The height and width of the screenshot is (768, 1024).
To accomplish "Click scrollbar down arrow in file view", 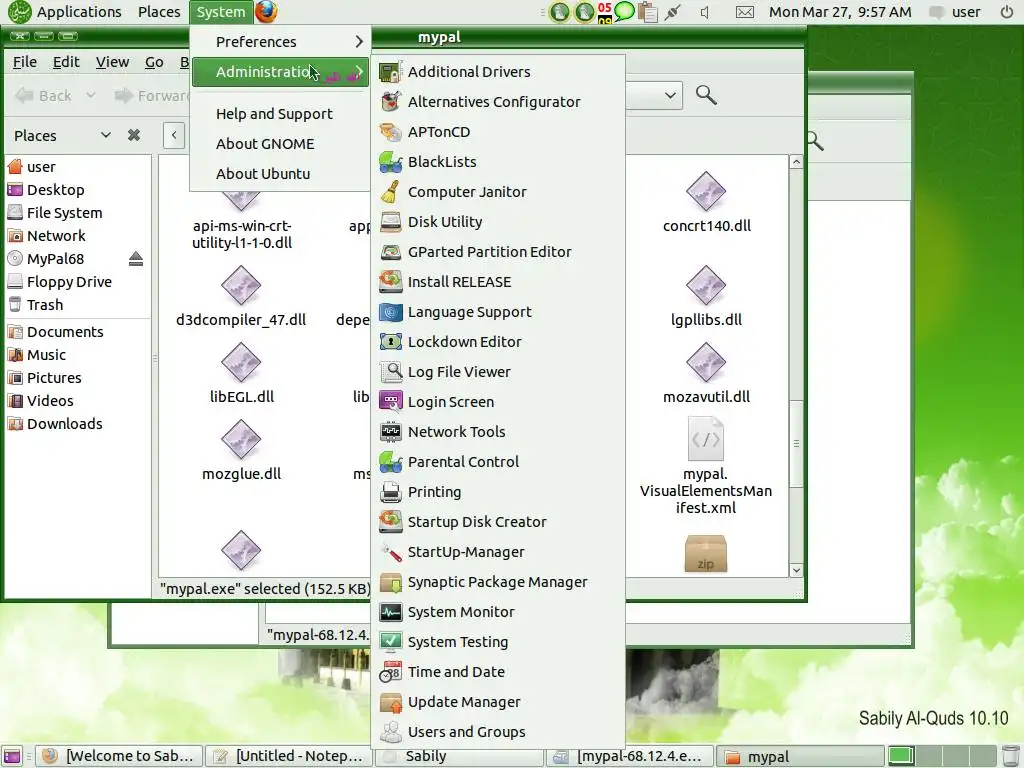I will [796, 570].
